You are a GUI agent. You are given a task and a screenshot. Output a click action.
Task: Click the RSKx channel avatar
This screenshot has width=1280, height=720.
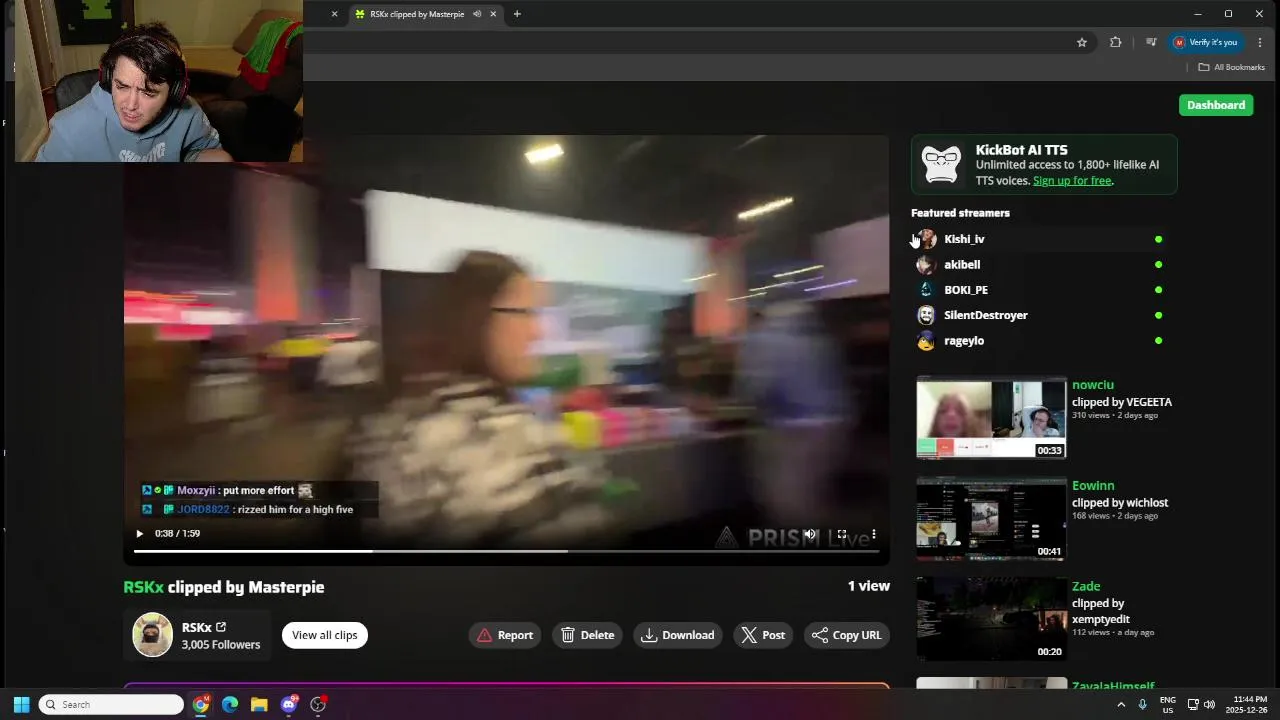(153, 635)
